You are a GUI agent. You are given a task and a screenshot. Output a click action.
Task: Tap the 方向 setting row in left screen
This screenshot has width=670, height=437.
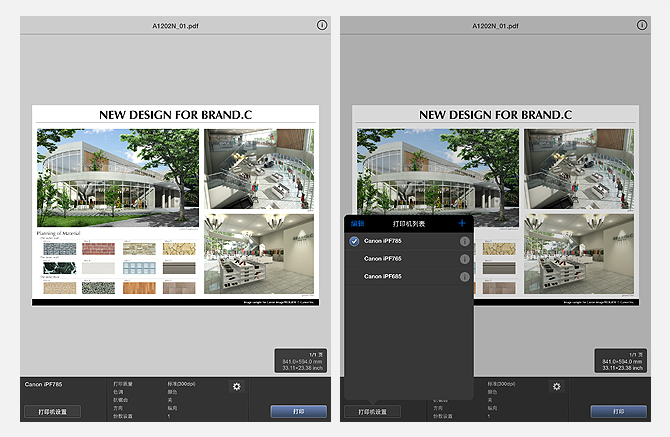[x=160, y=408]
